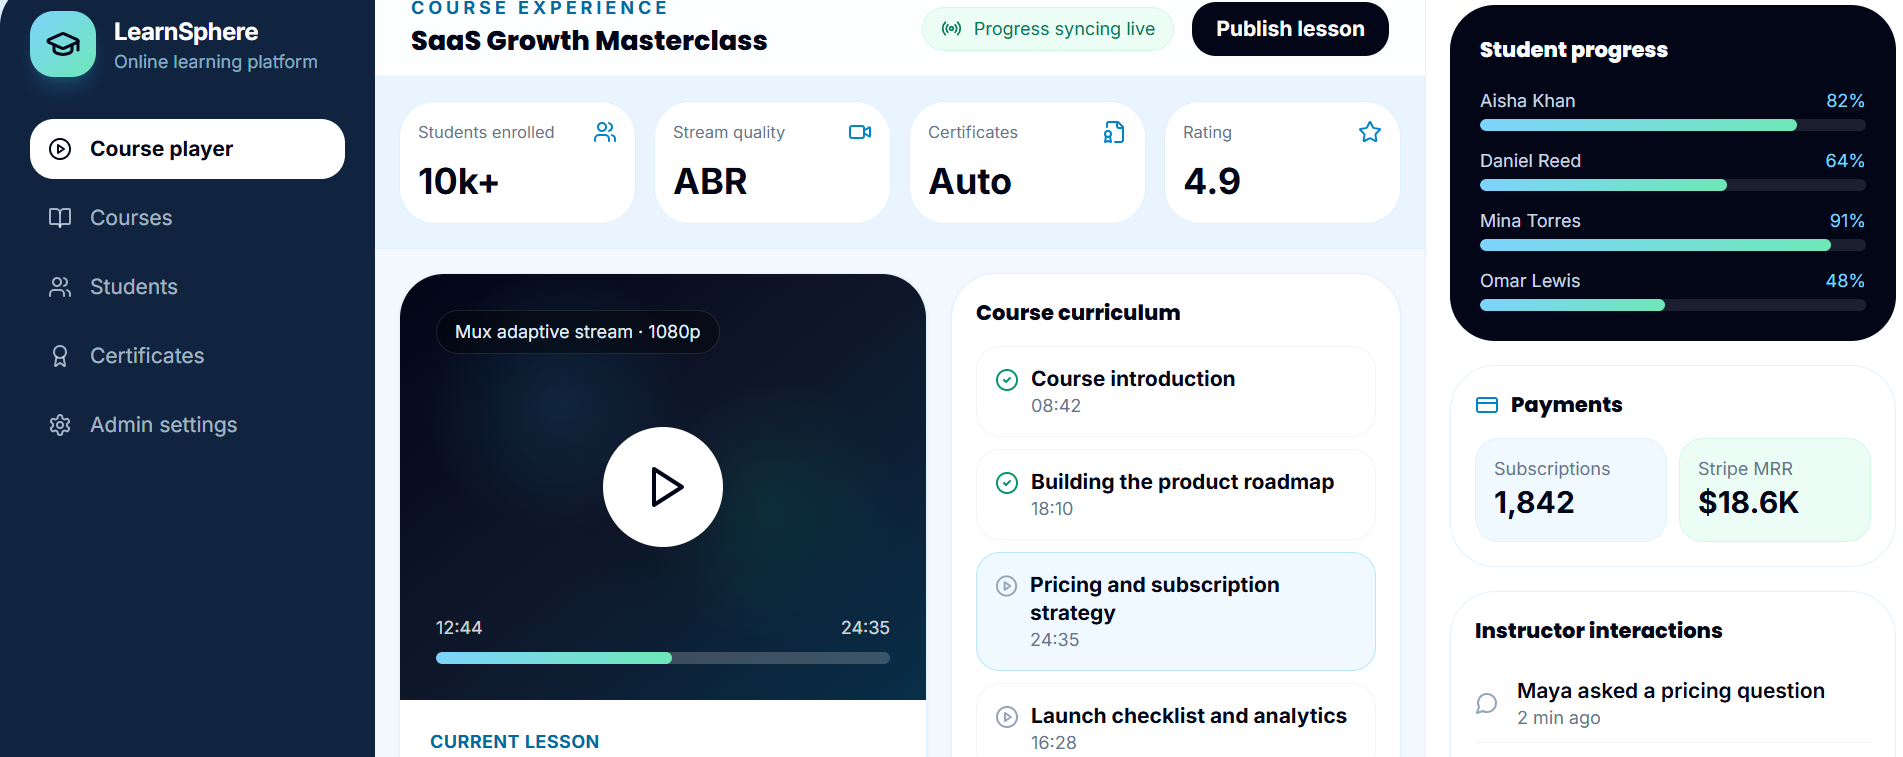The image size is (1903, 757).
Task: Click the LearnSphere graduation cap logo
Action: pyautogui.click(x=63, y=44)
